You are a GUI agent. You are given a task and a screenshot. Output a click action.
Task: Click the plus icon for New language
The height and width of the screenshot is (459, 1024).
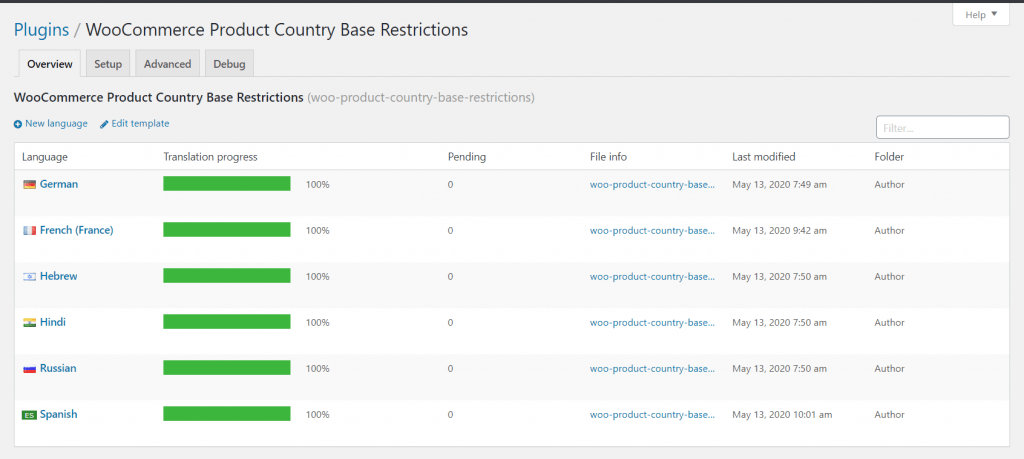coord(18,124)
